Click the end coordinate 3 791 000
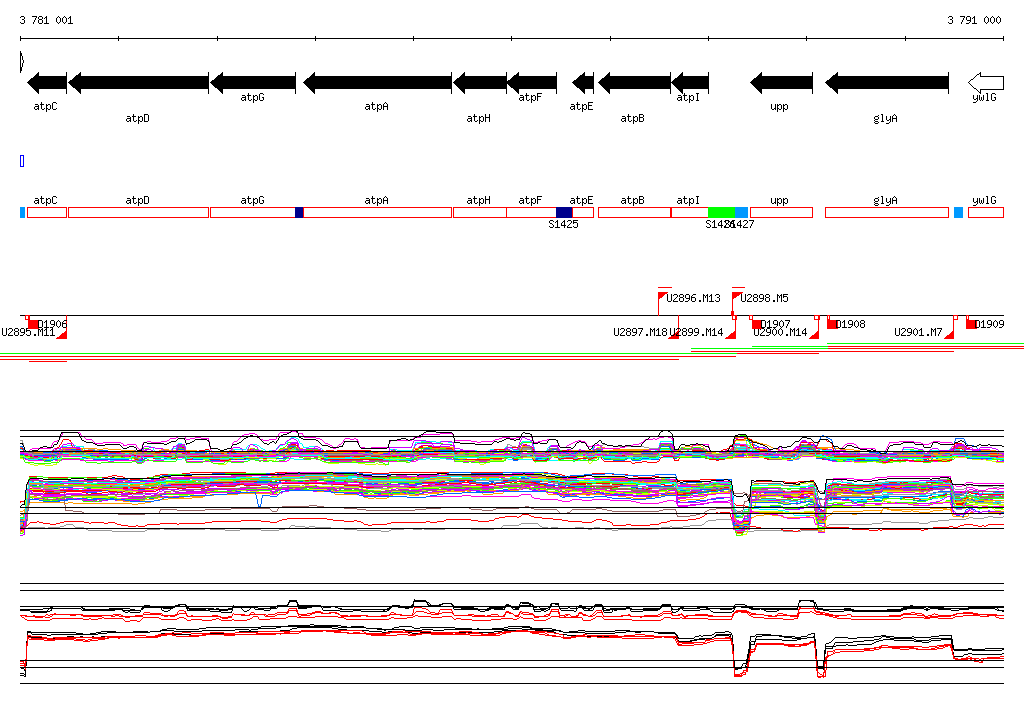Viewport: 1024px width, 714px height. pos(974,20)
